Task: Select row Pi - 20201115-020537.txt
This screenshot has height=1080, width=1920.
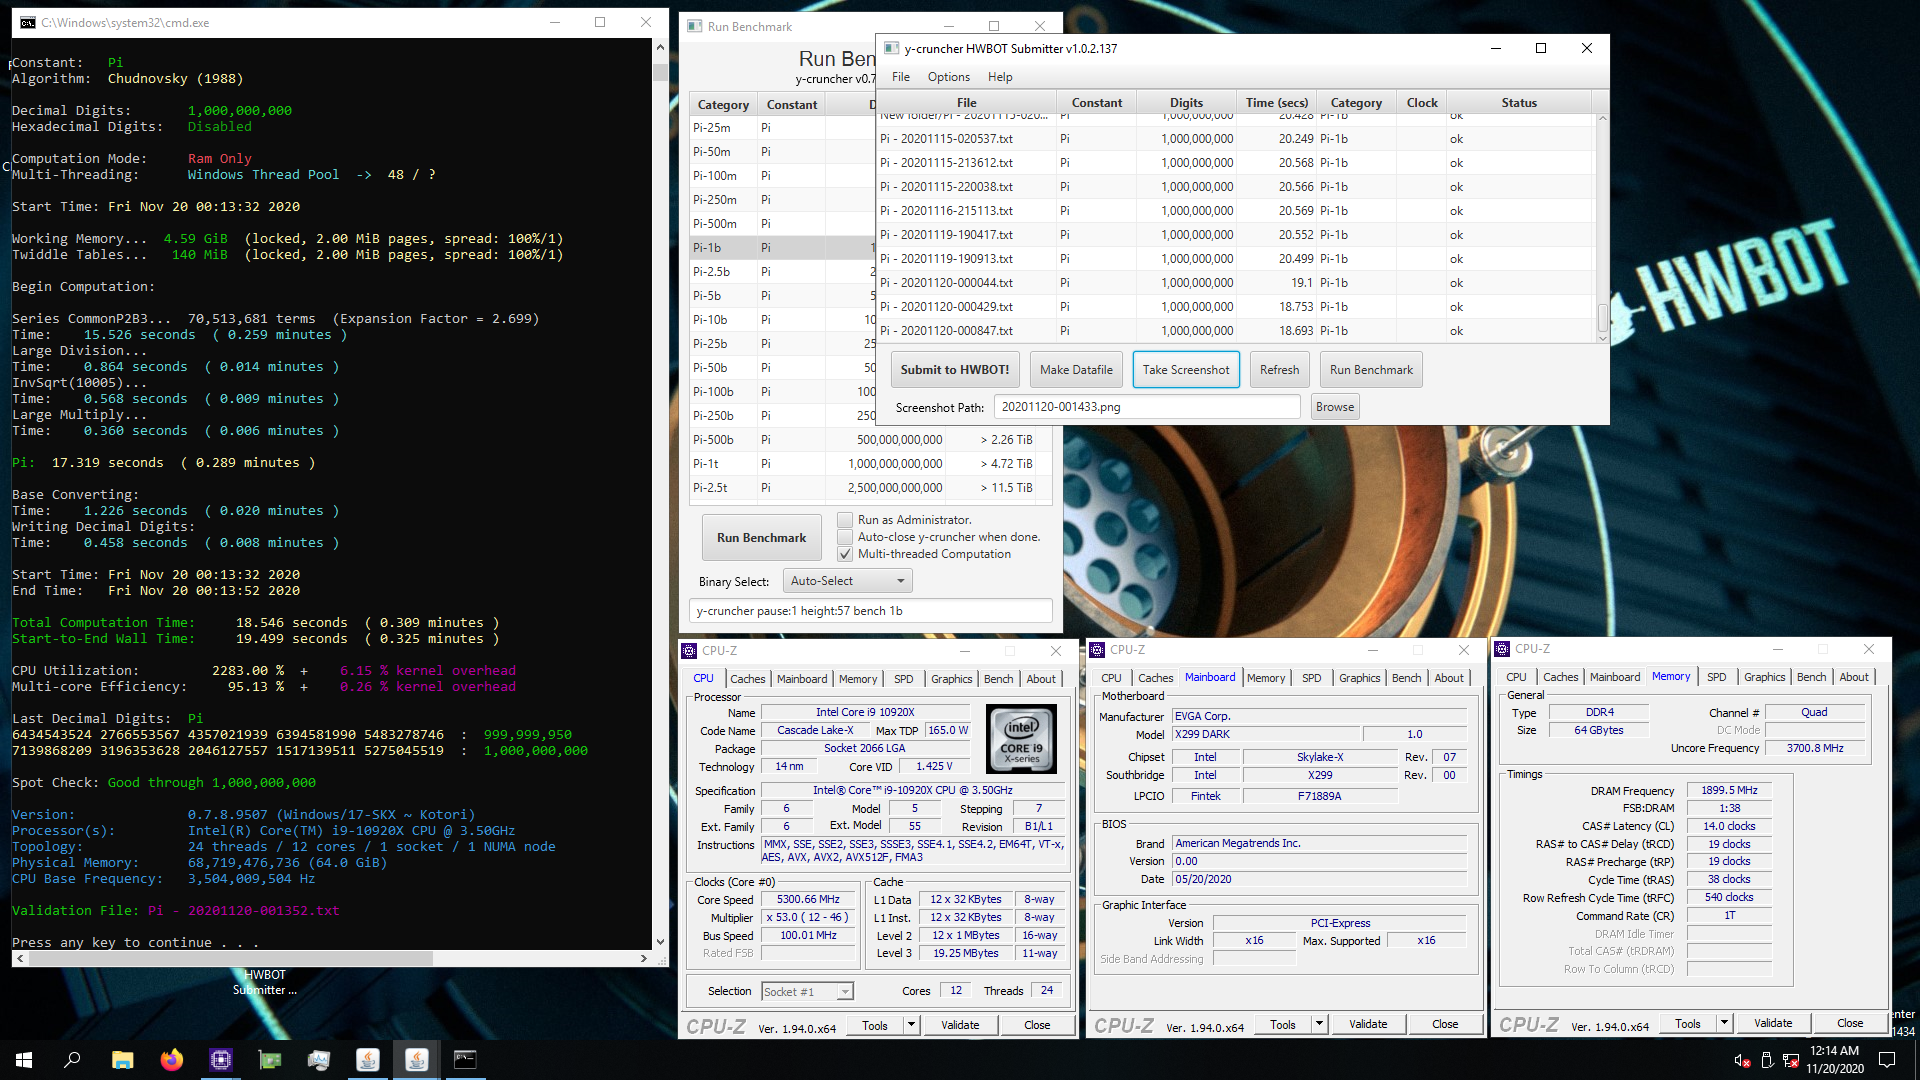Action: pyautogui.click(x=1235, y=138)
